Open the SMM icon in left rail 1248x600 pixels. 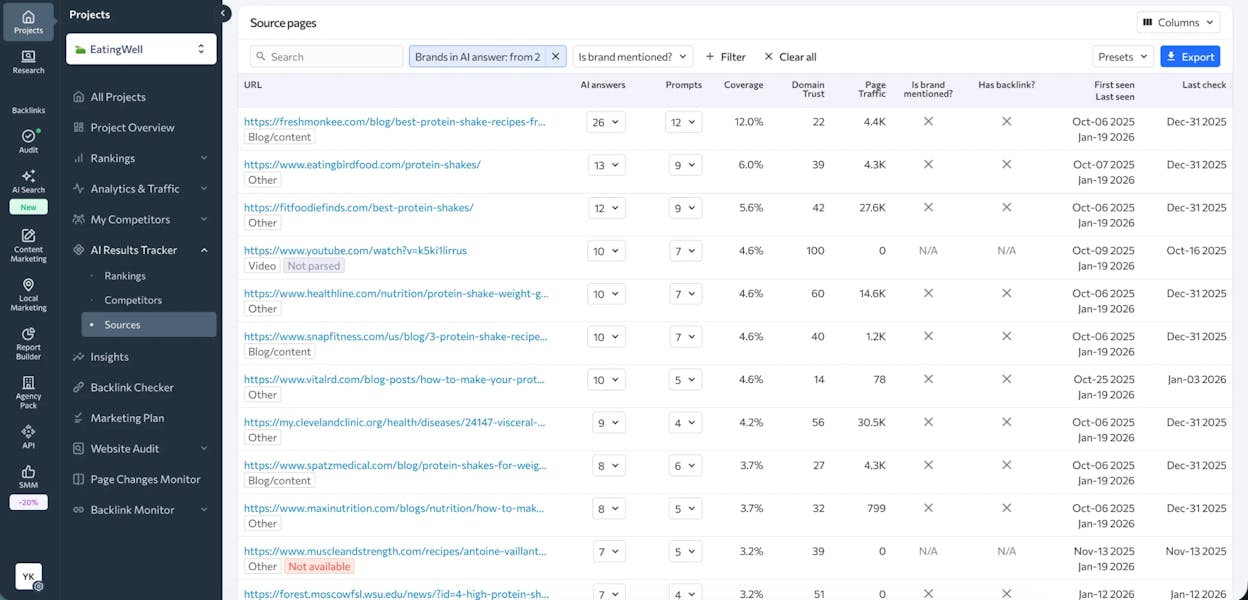click(x=28, y=476)
